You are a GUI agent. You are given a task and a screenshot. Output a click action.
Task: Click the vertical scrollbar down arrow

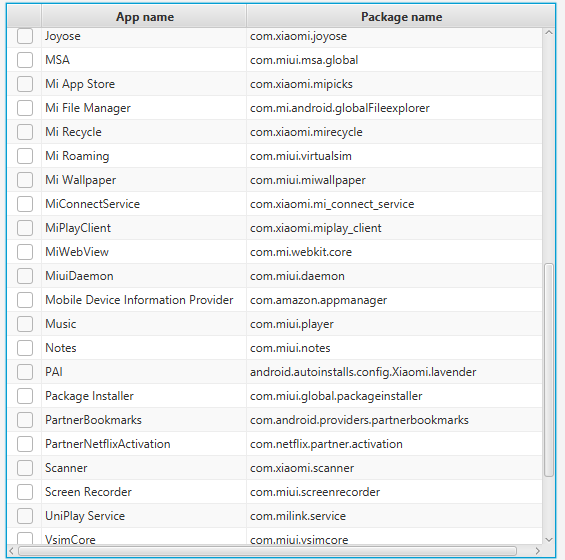549,539
